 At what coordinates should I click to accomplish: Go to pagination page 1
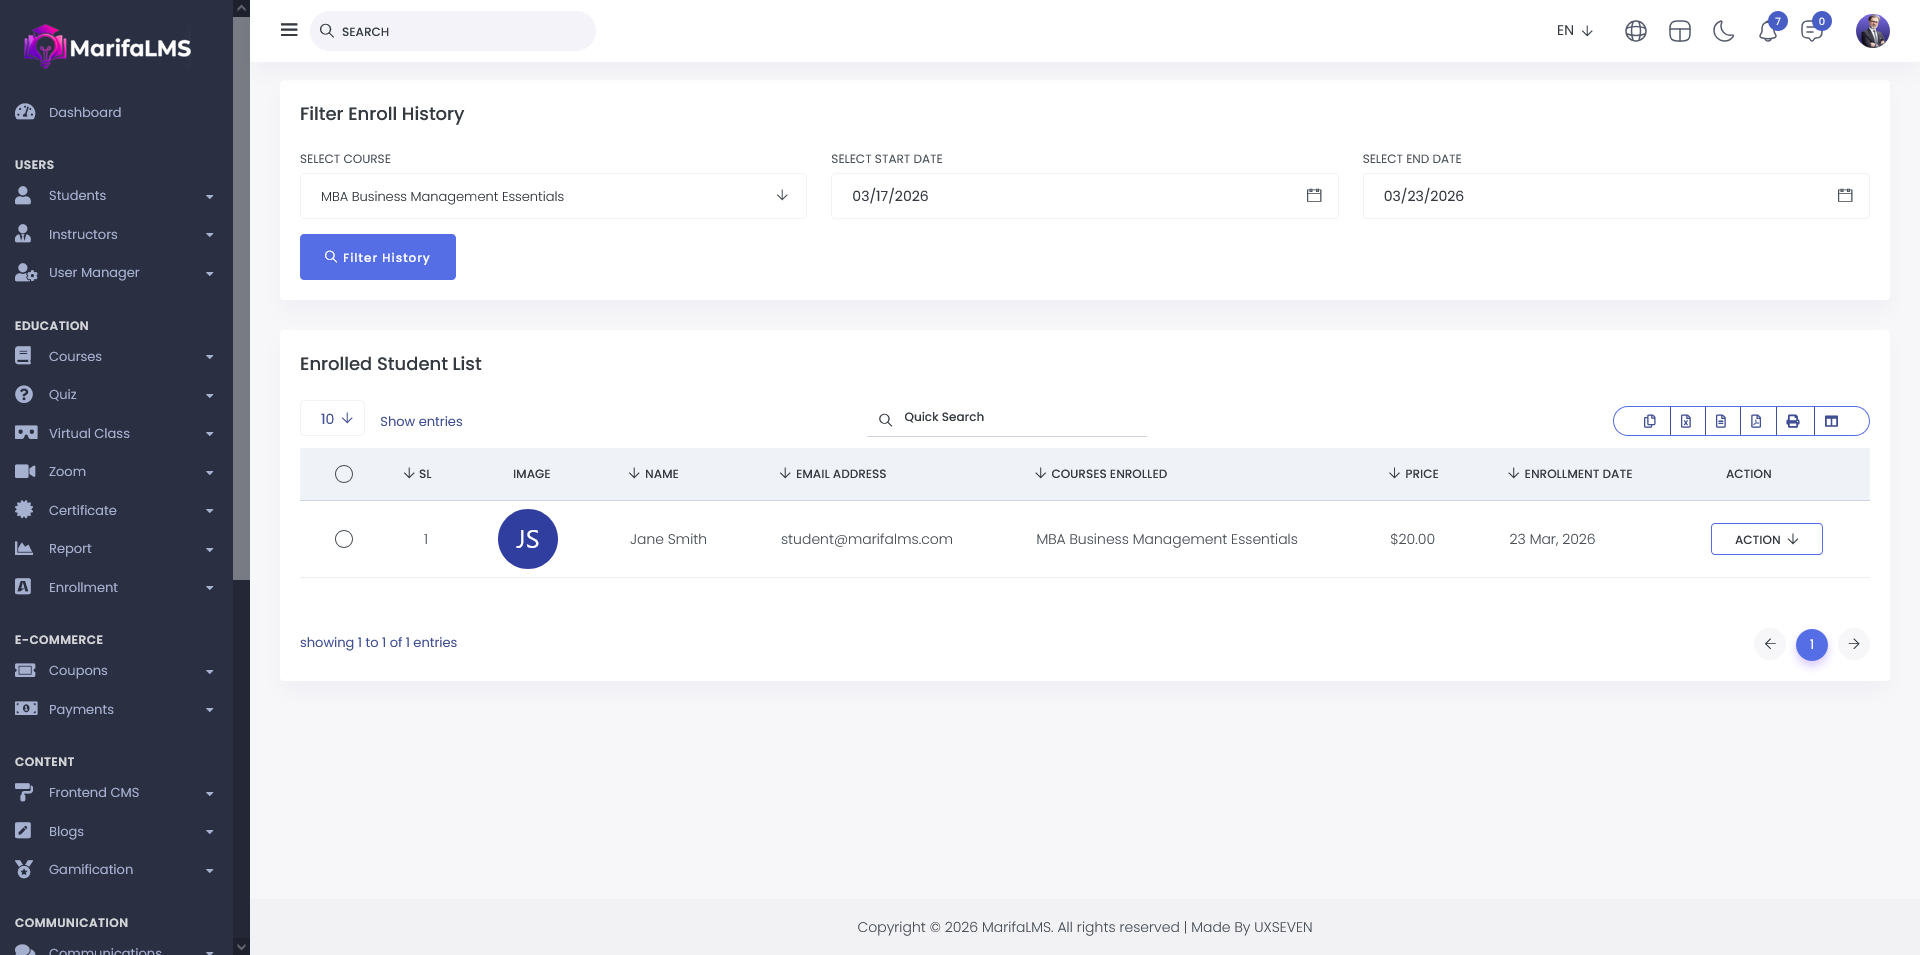(x=1811, y=644)
